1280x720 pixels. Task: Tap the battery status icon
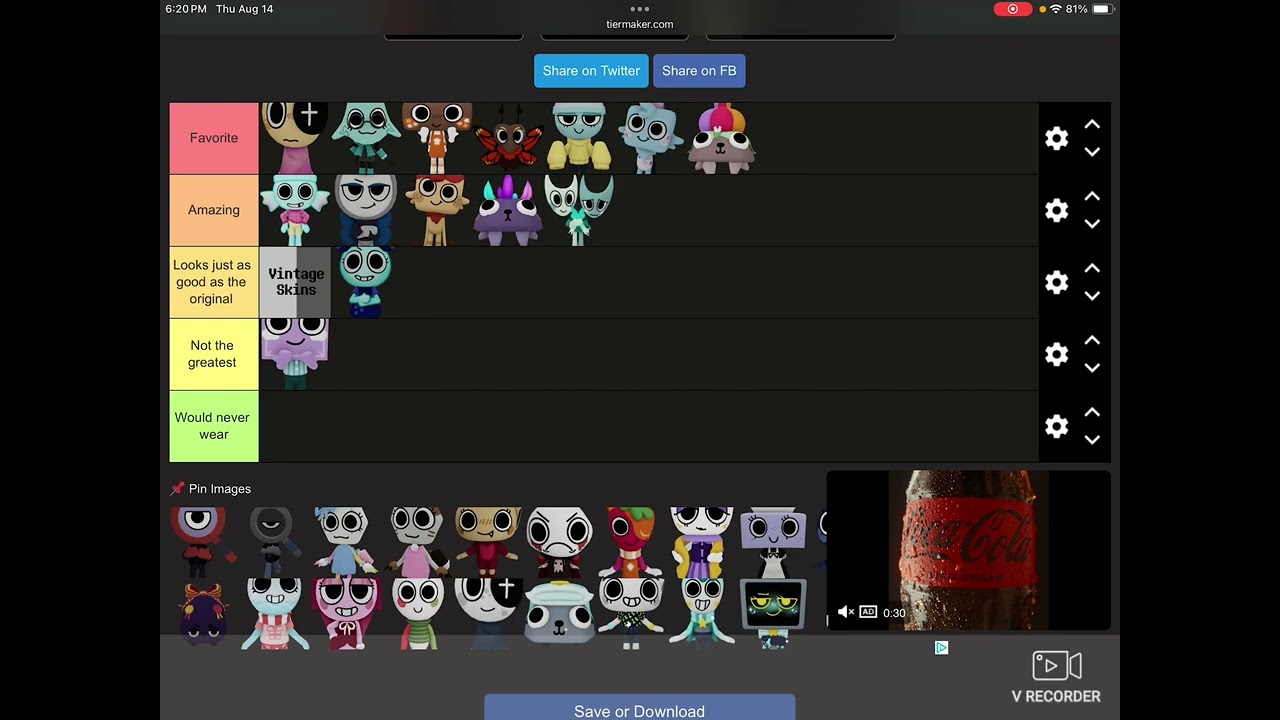click(1102, 9)
